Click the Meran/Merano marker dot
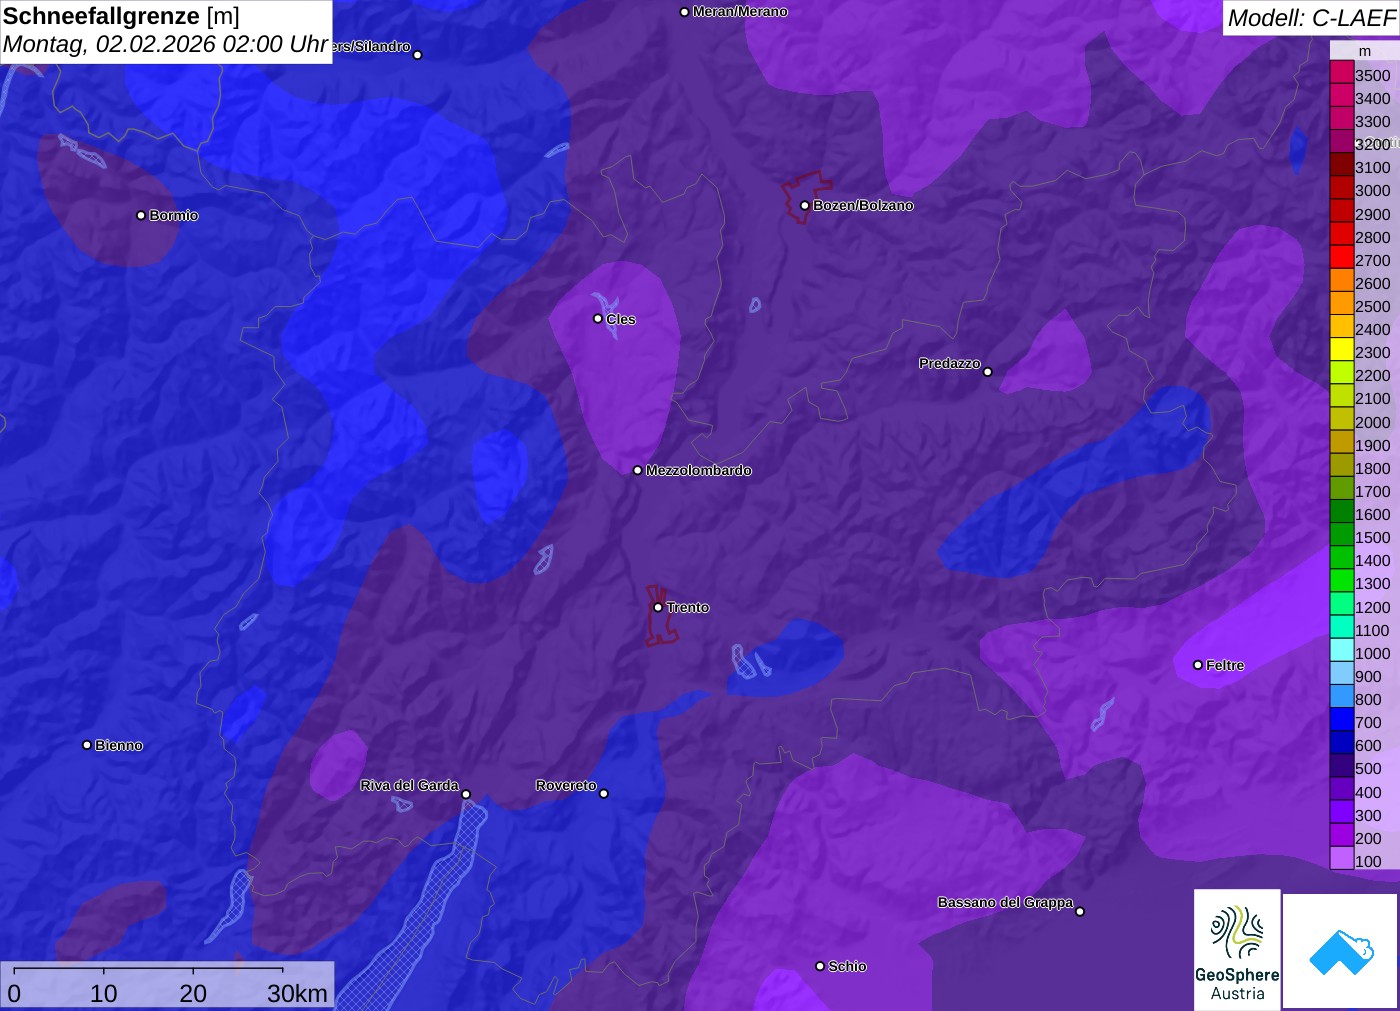 (x=684, y=12)
